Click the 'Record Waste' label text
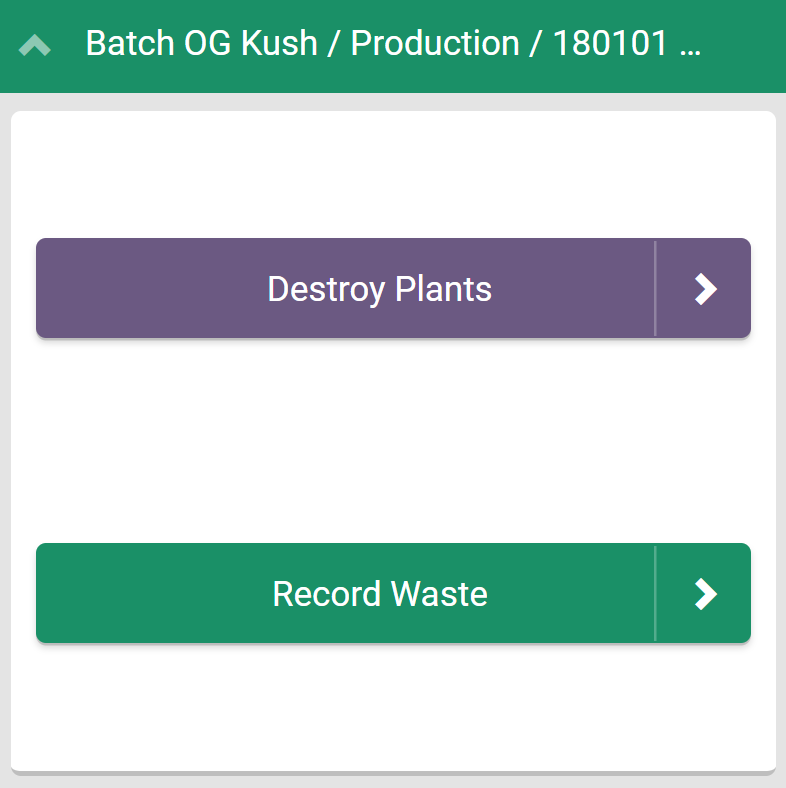786x788 pixels. 380,594
